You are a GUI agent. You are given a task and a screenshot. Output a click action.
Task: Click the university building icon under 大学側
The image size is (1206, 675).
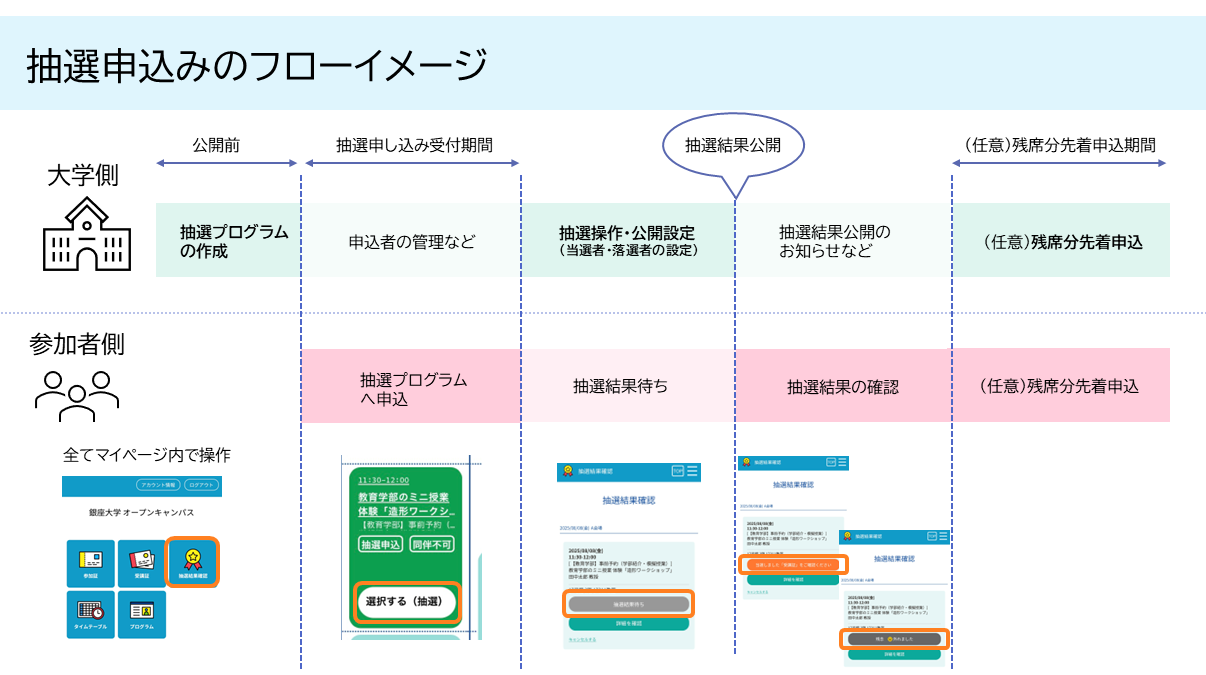click(x=86, y=235)
